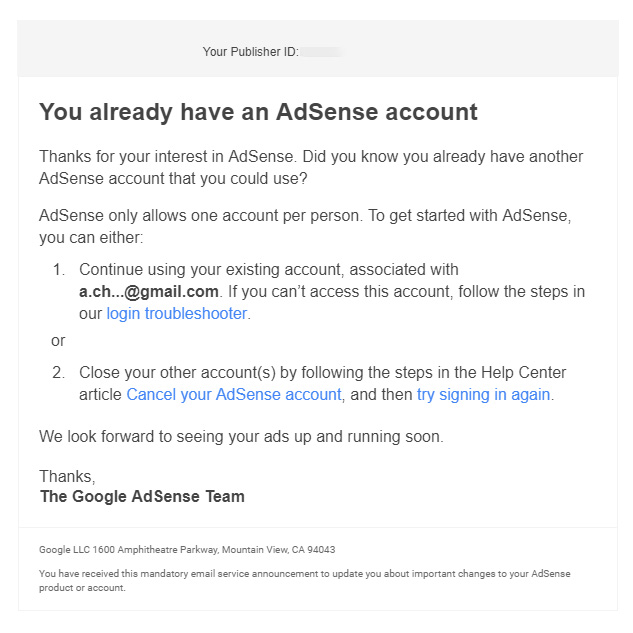Click the Google LLC Amphitheatre Parkway address
This screenshot has width=633, height=633.
(187, 550)
